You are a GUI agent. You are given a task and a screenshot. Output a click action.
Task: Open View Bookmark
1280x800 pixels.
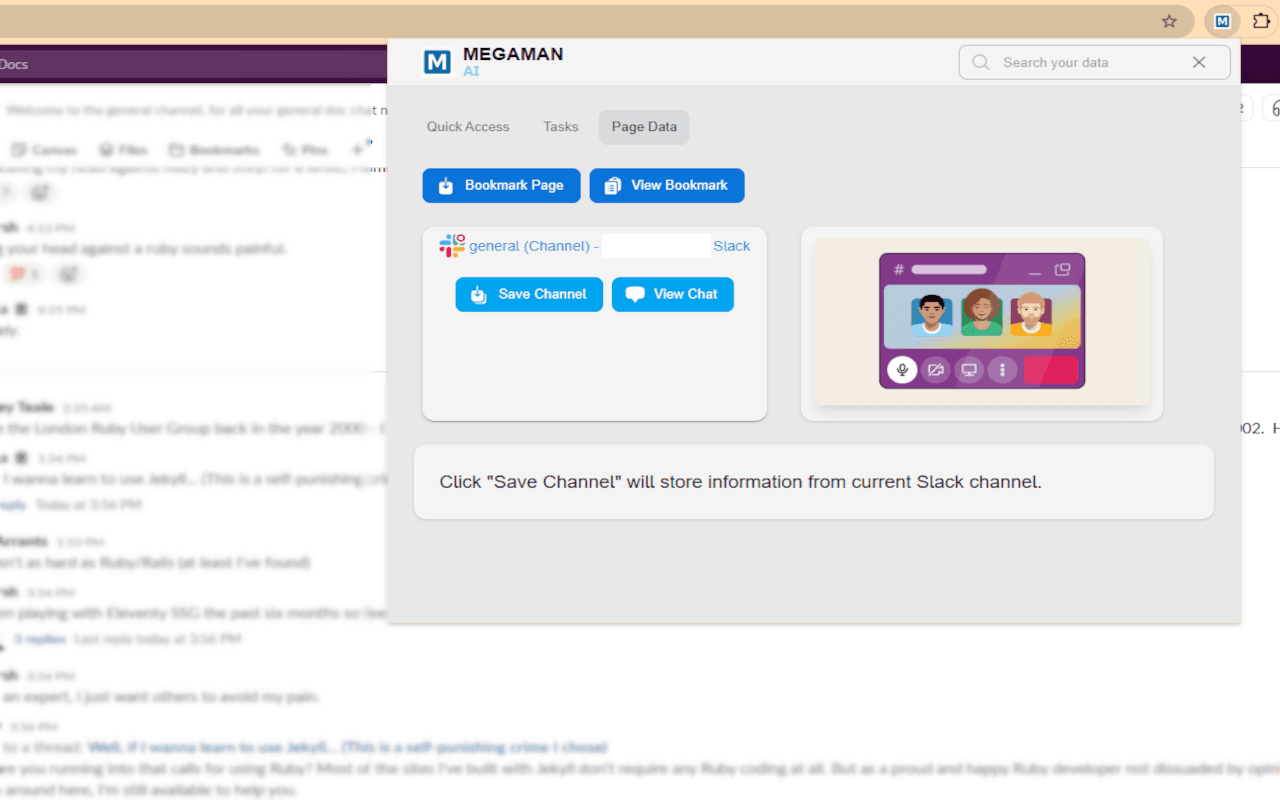(x=667, y=185)
